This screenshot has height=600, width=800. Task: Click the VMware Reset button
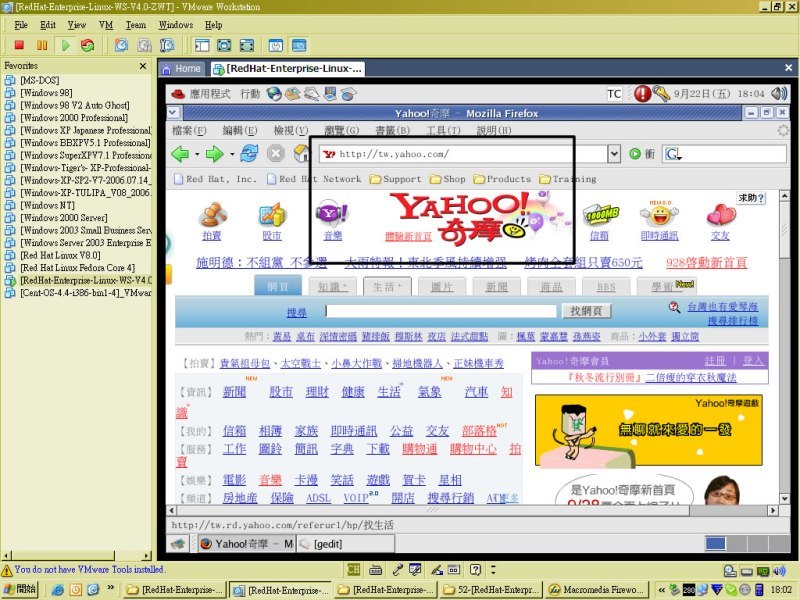tap(88, 45)
